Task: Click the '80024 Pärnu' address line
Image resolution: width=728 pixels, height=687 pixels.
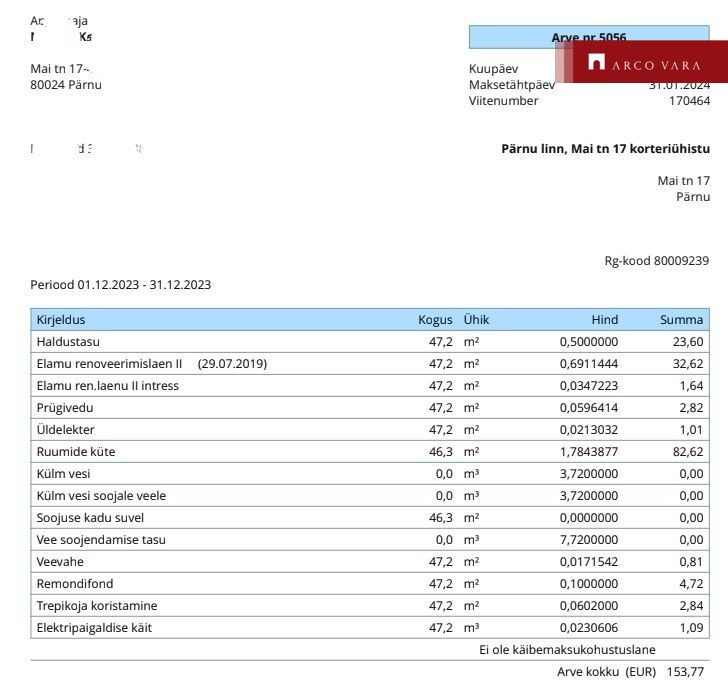Action: (66, 85)
